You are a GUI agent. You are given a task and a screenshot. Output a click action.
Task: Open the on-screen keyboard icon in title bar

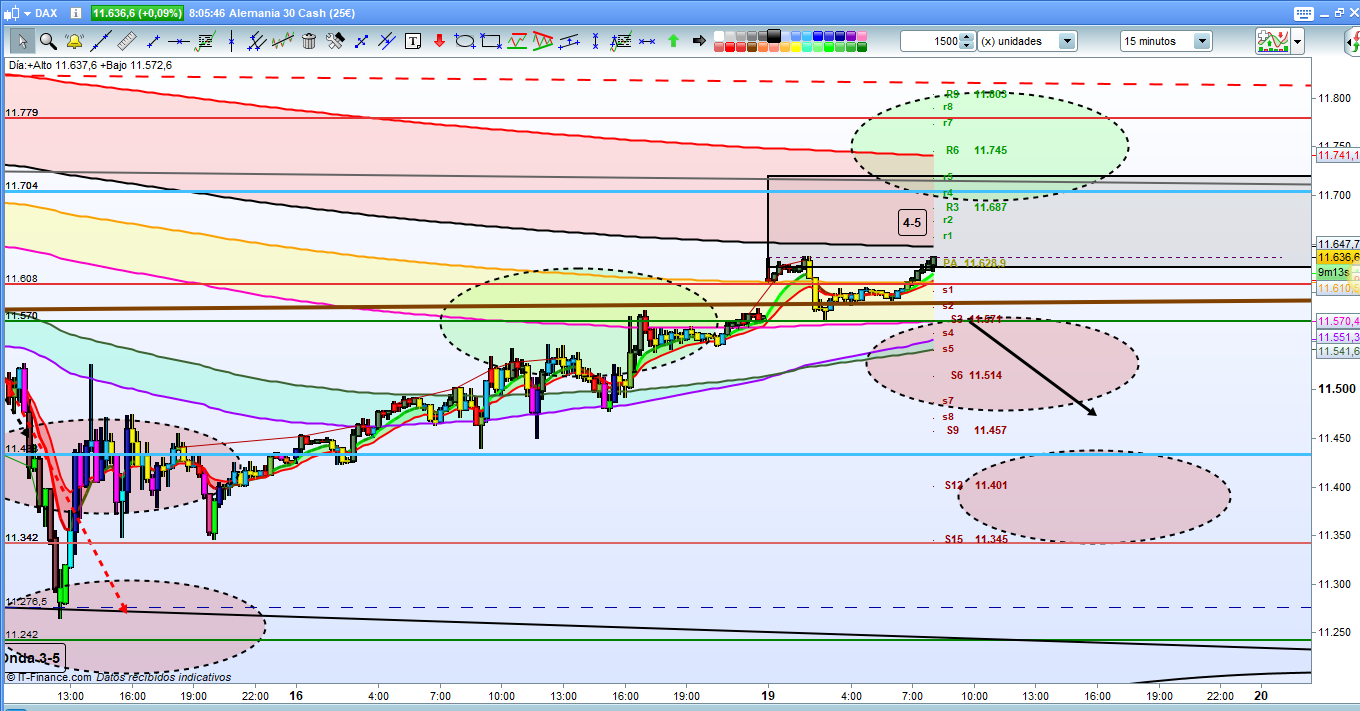tap(1303, 13)
